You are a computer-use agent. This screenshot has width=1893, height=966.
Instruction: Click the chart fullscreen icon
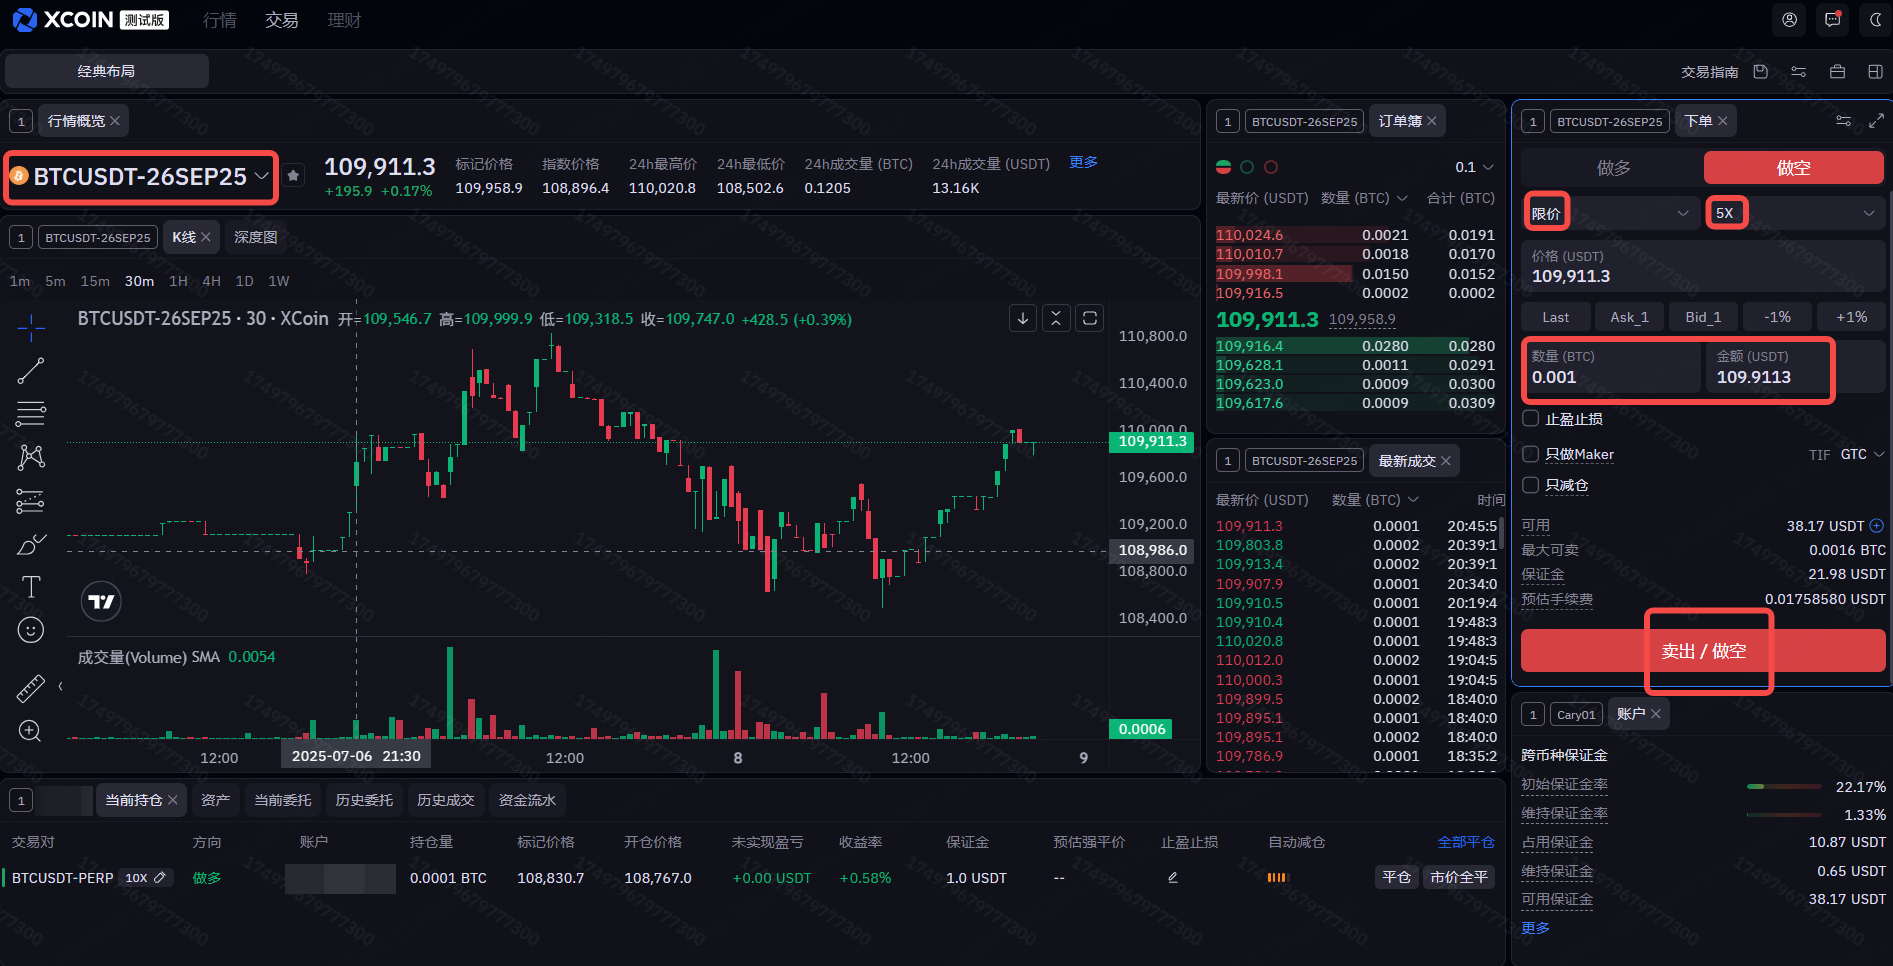pyautogui.click(x=1090, y=318)
